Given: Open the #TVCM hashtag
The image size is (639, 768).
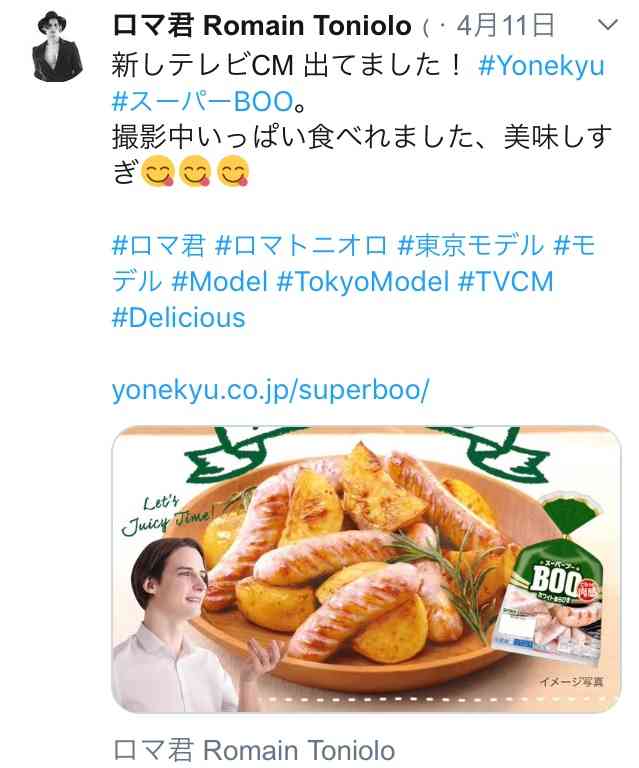Looking at the screenshot, I should click(x=506, y=281).
